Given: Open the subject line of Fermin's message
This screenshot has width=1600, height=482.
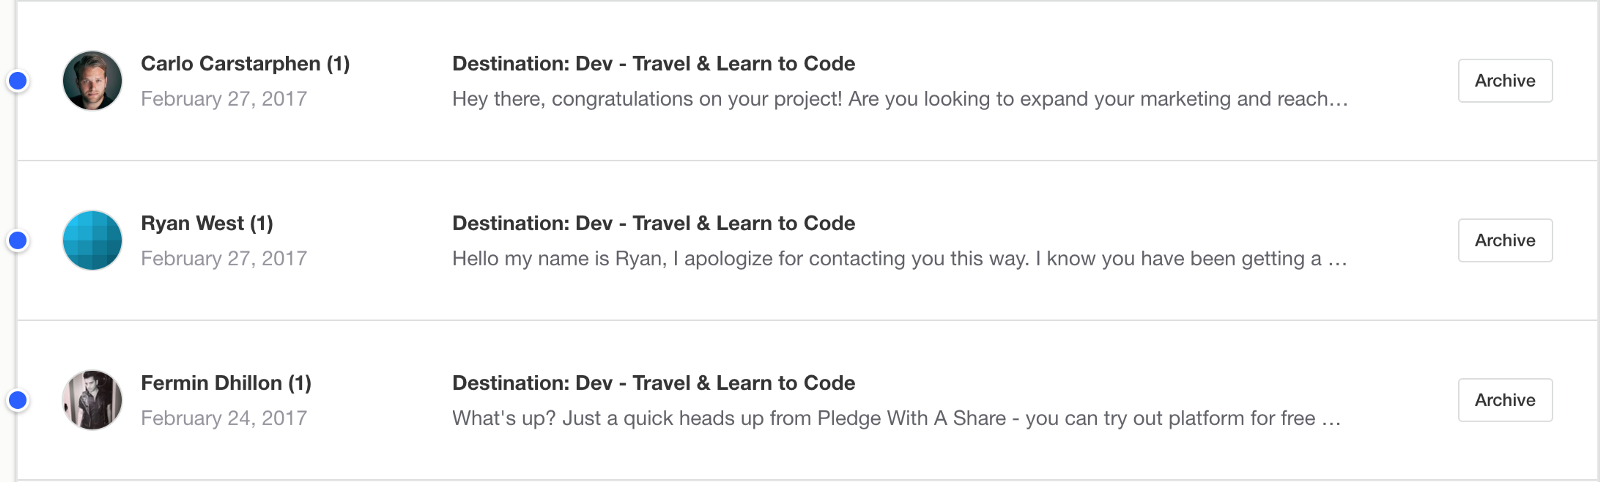Looking at the screenshot, I should point(653,383).
